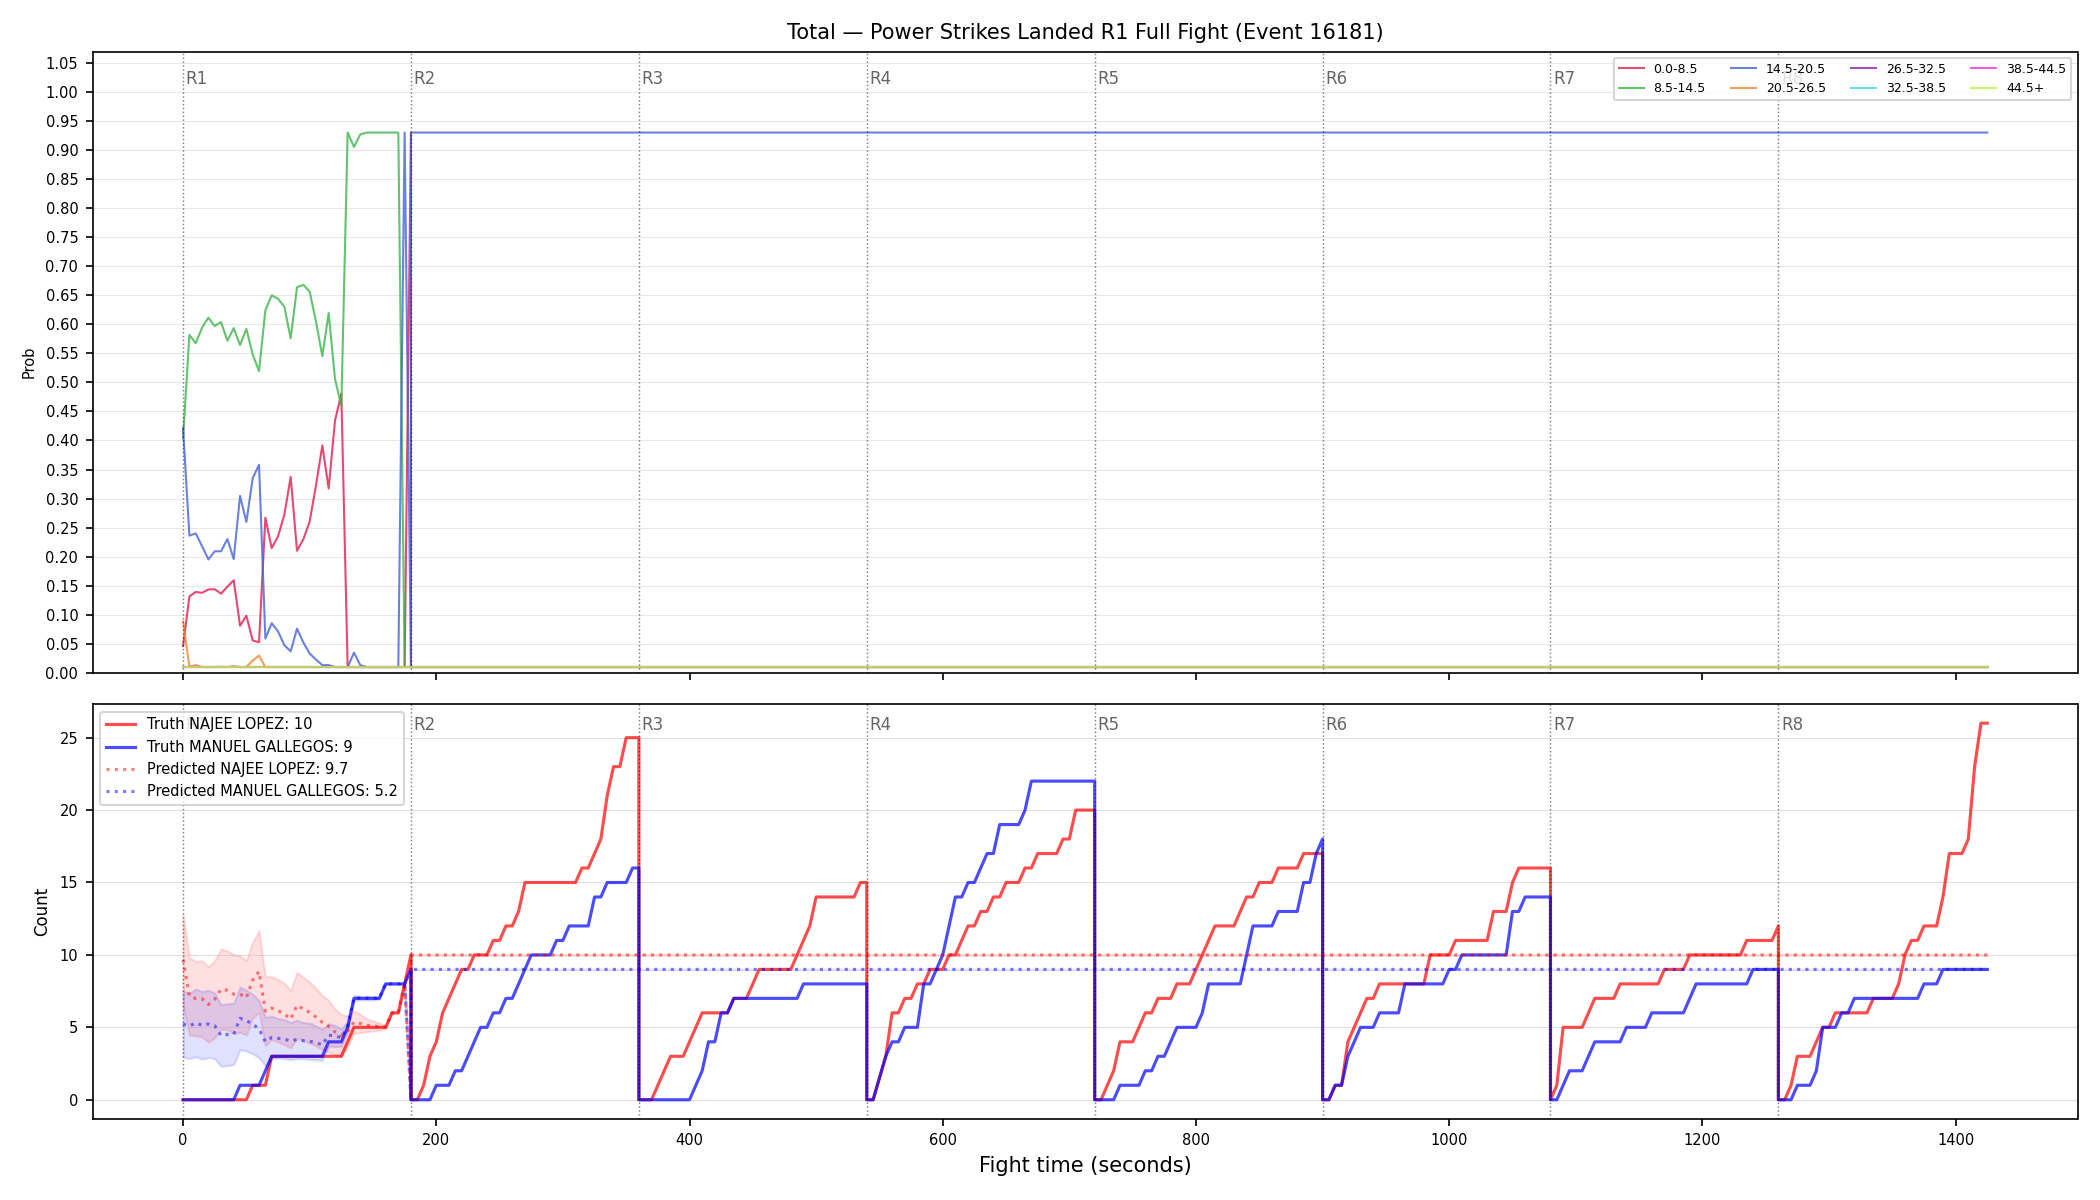
Task: Select the 44.5+ legend entry
Action: [x=2008, y=88]
